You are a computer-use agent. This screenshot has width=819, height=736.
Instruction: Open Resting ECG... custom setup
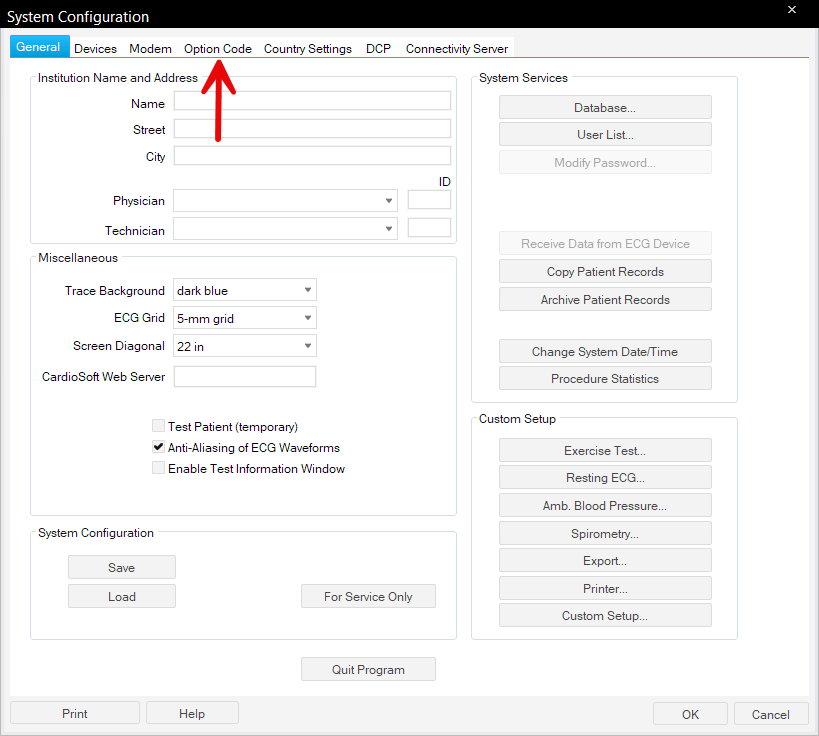click(605, 478)
